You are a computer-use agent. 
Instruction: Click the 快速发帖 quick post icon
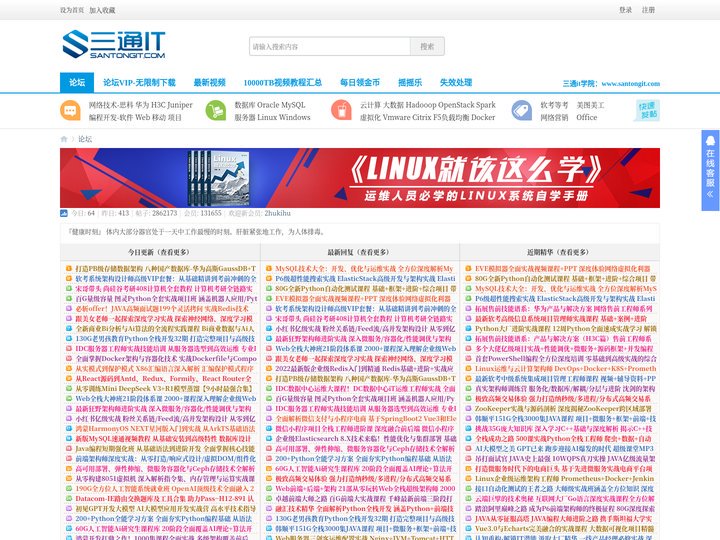pyautogui.click(x=648, y=111)
